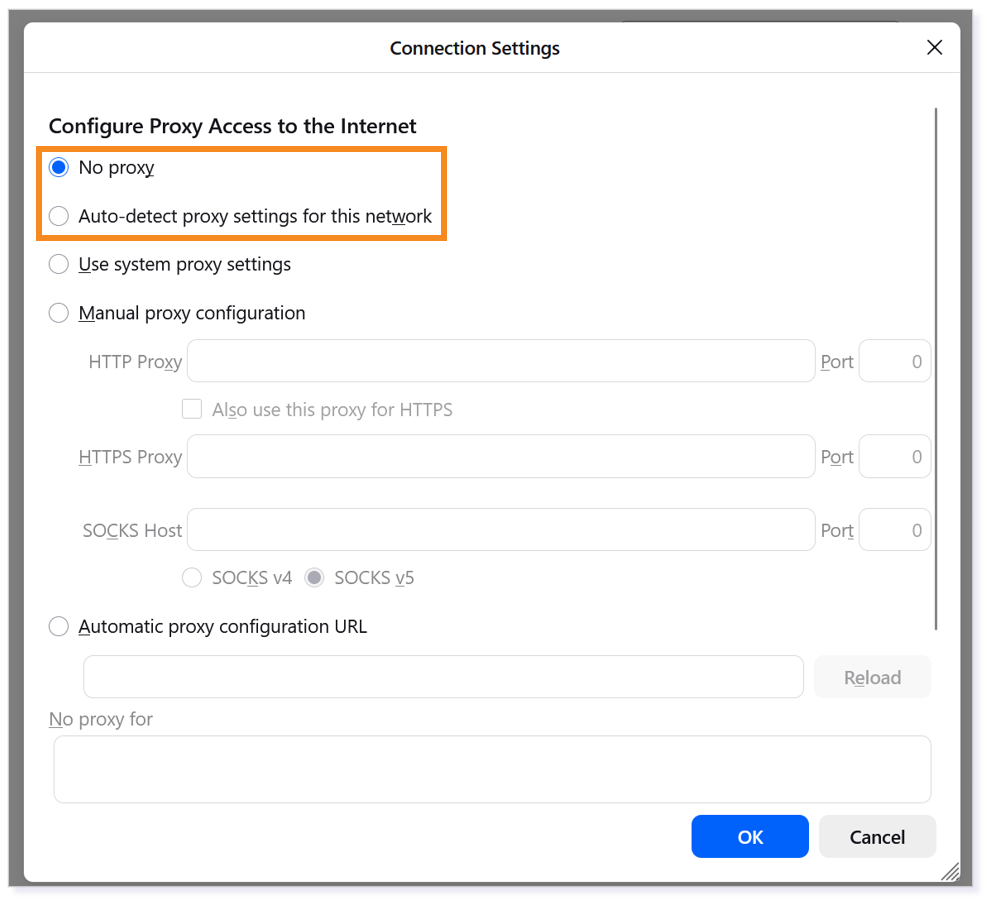The width and height of the screenshot is (987, 905).
Task: Click the Port field beside HTTPS Proxy
Action: coord(894,456)
